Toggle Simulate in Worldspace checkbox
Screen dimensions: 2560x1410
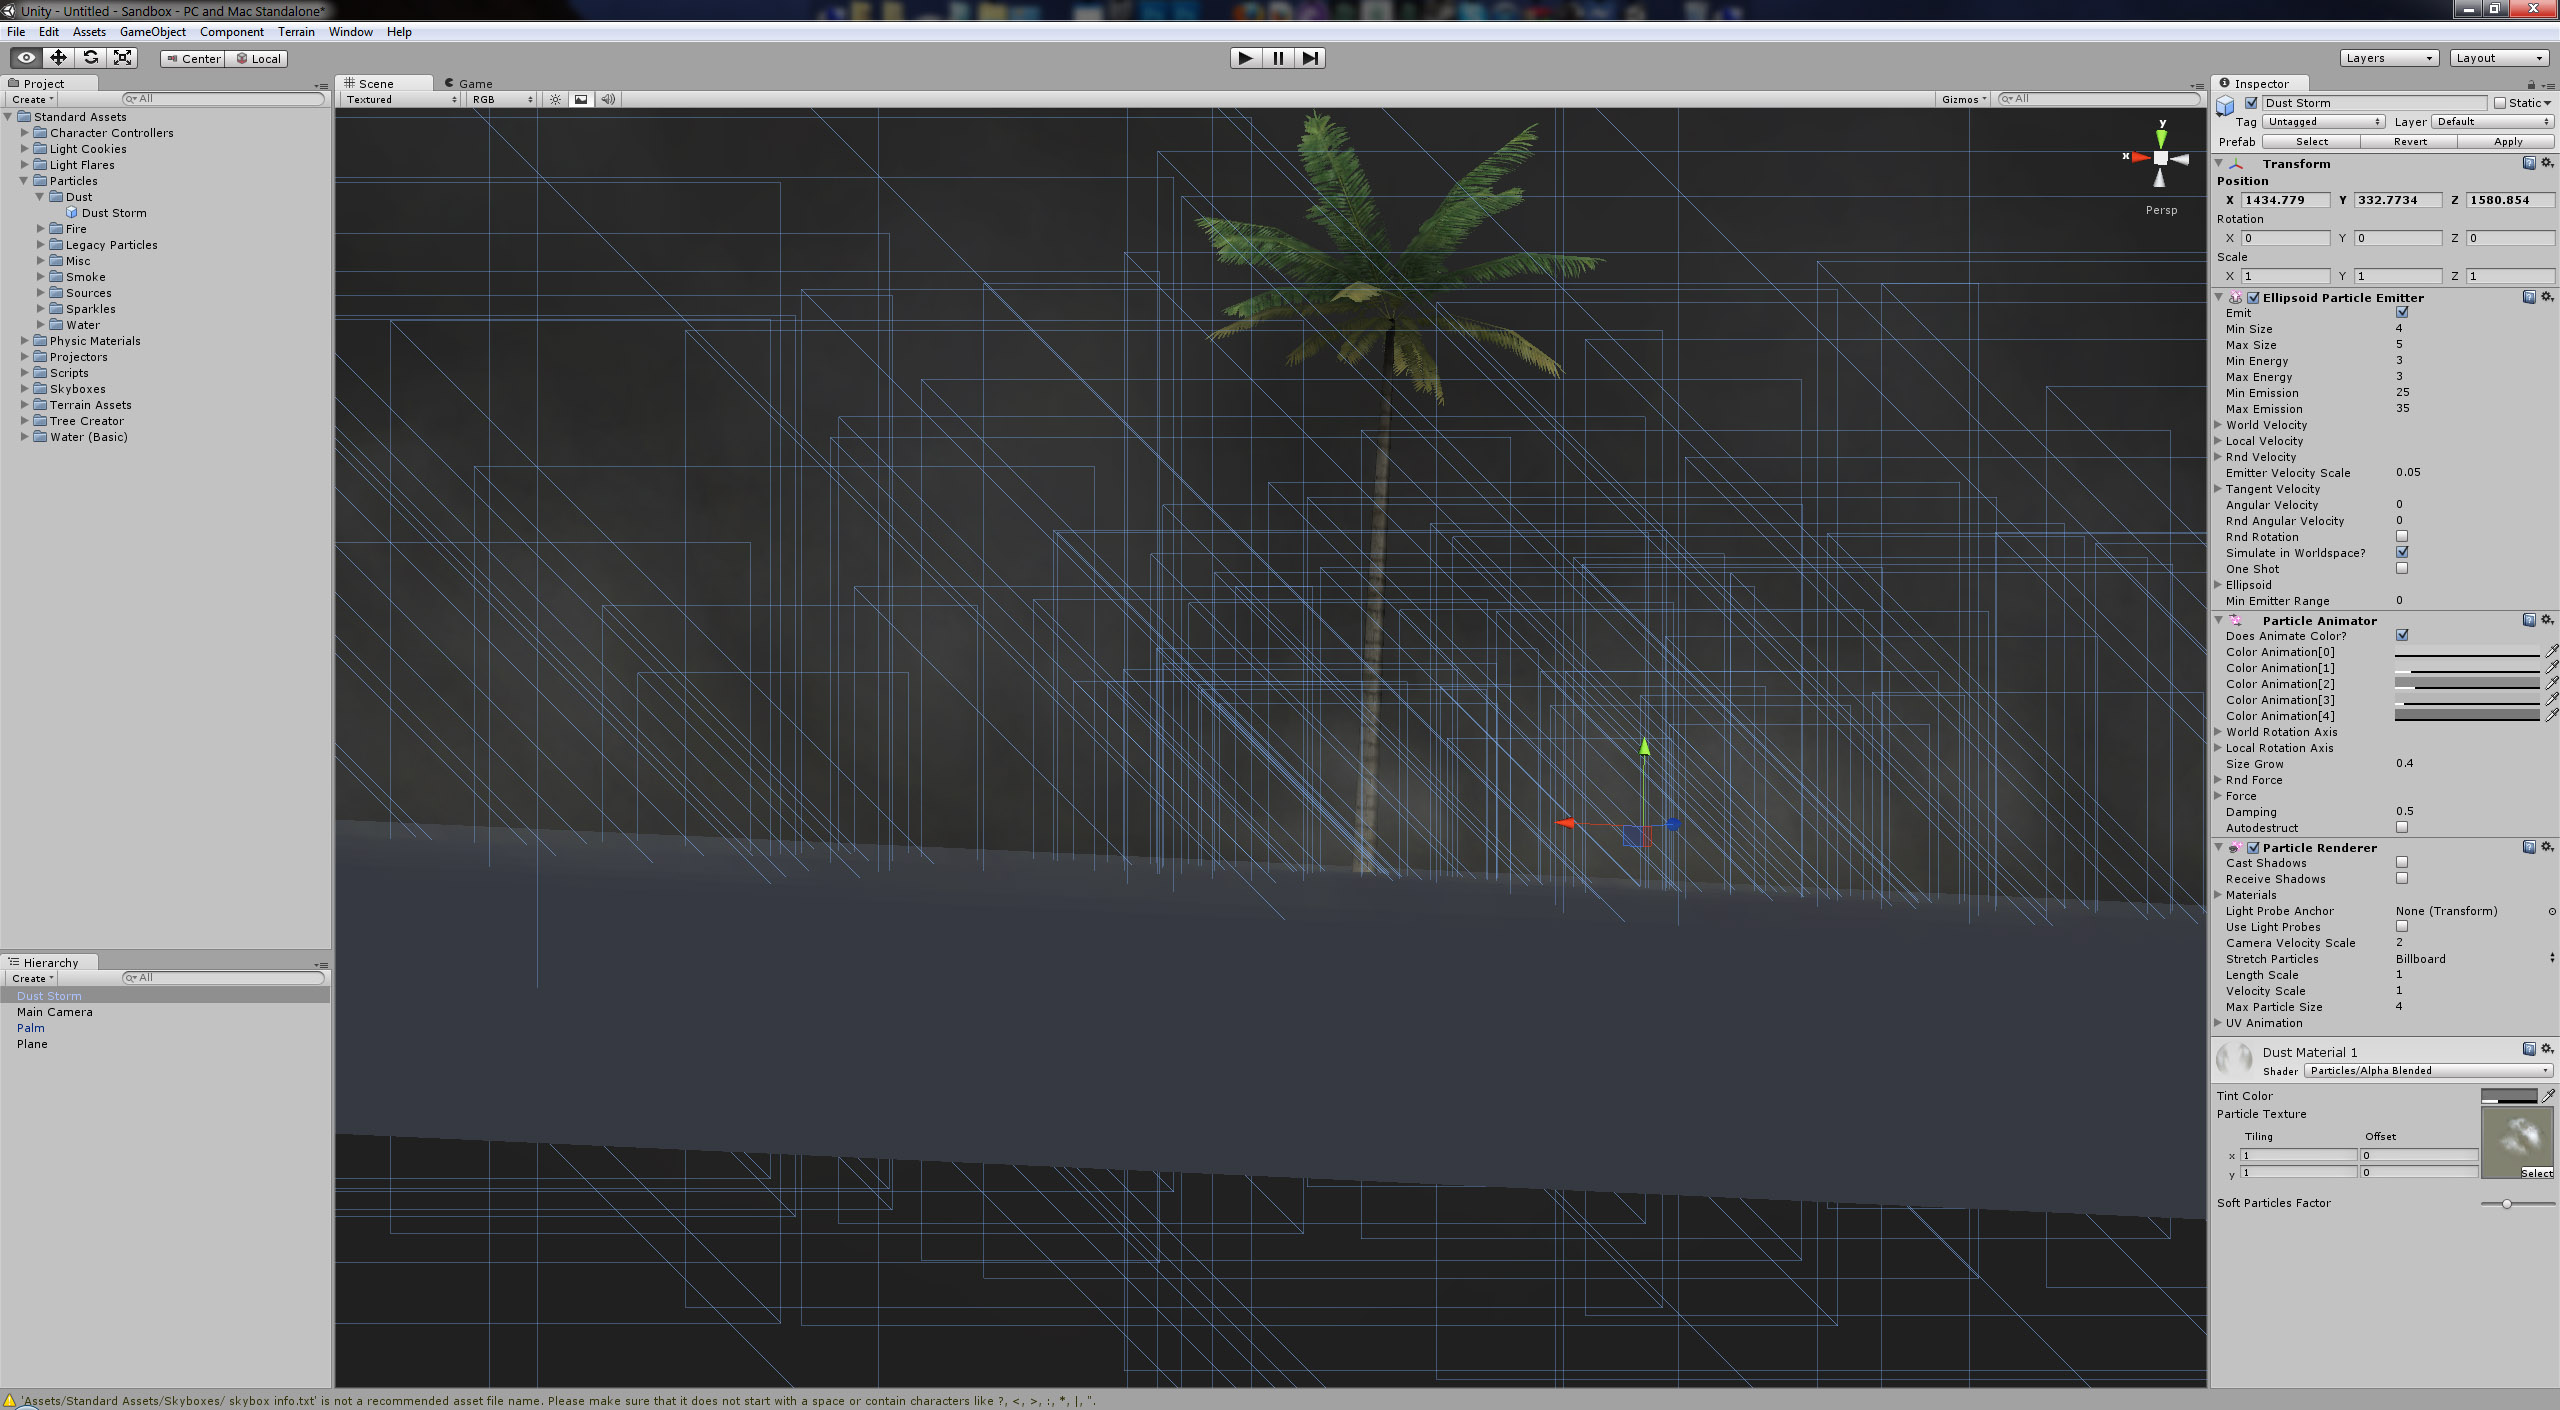click(2402, 552)
